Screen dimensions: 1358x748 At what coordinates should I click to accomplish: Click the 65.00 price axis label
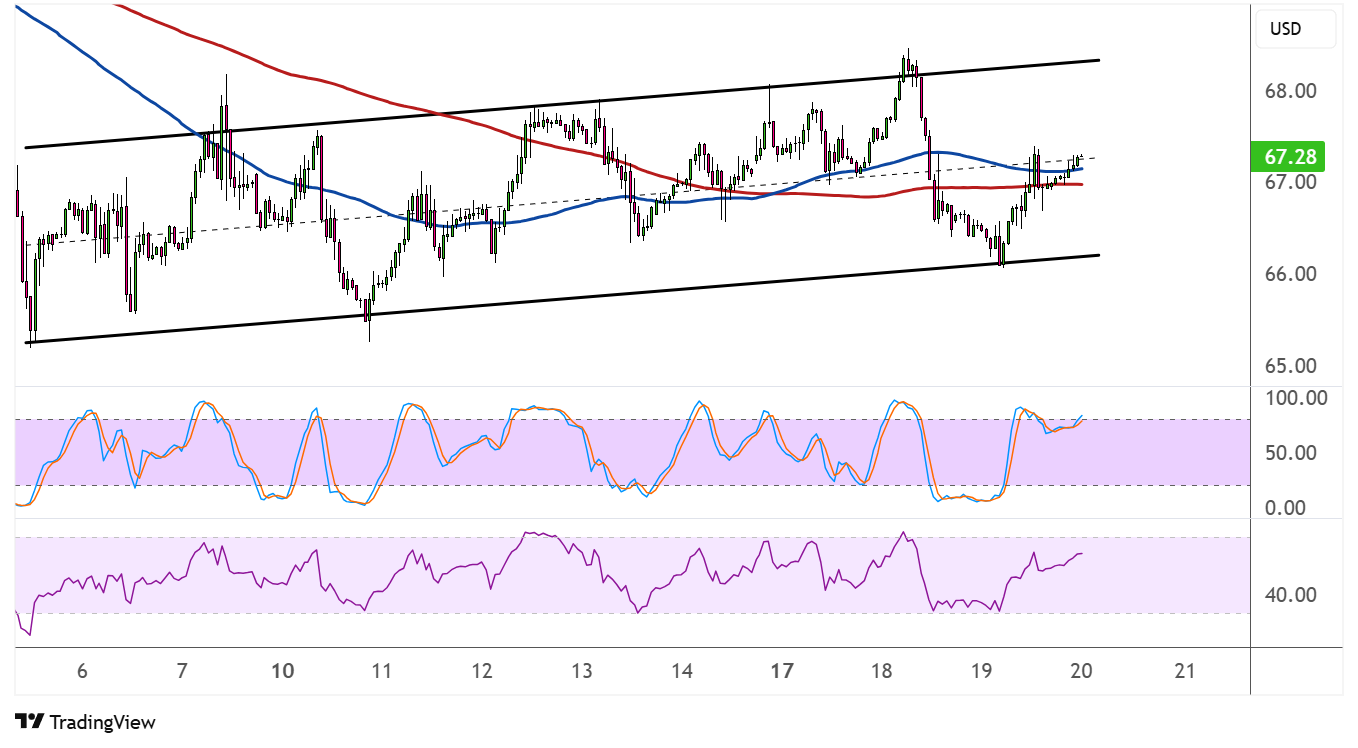1290,365
